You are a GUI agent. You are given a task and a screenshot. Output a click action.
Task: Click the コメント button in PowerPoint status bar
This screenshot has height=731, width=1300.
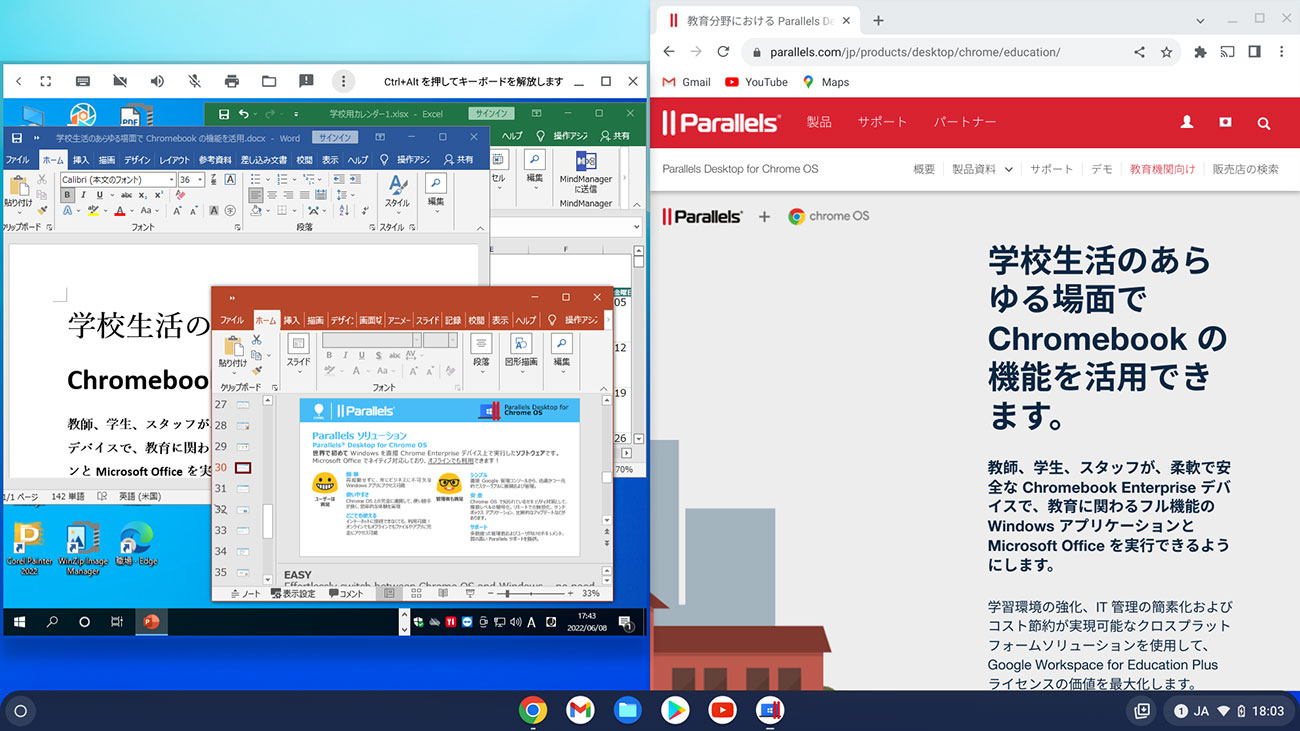pyautogui.click(x=346, y=593)
